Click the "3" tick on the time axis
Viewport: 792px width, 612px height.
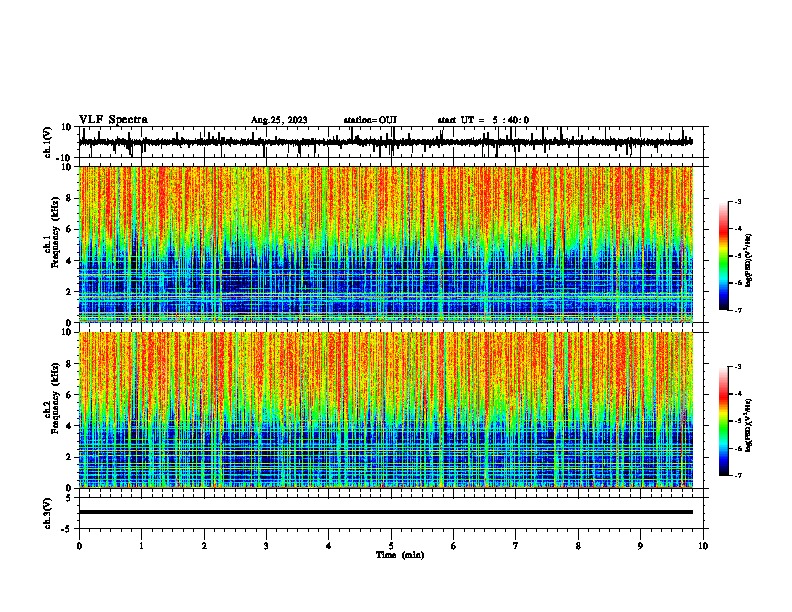(266, 546)
